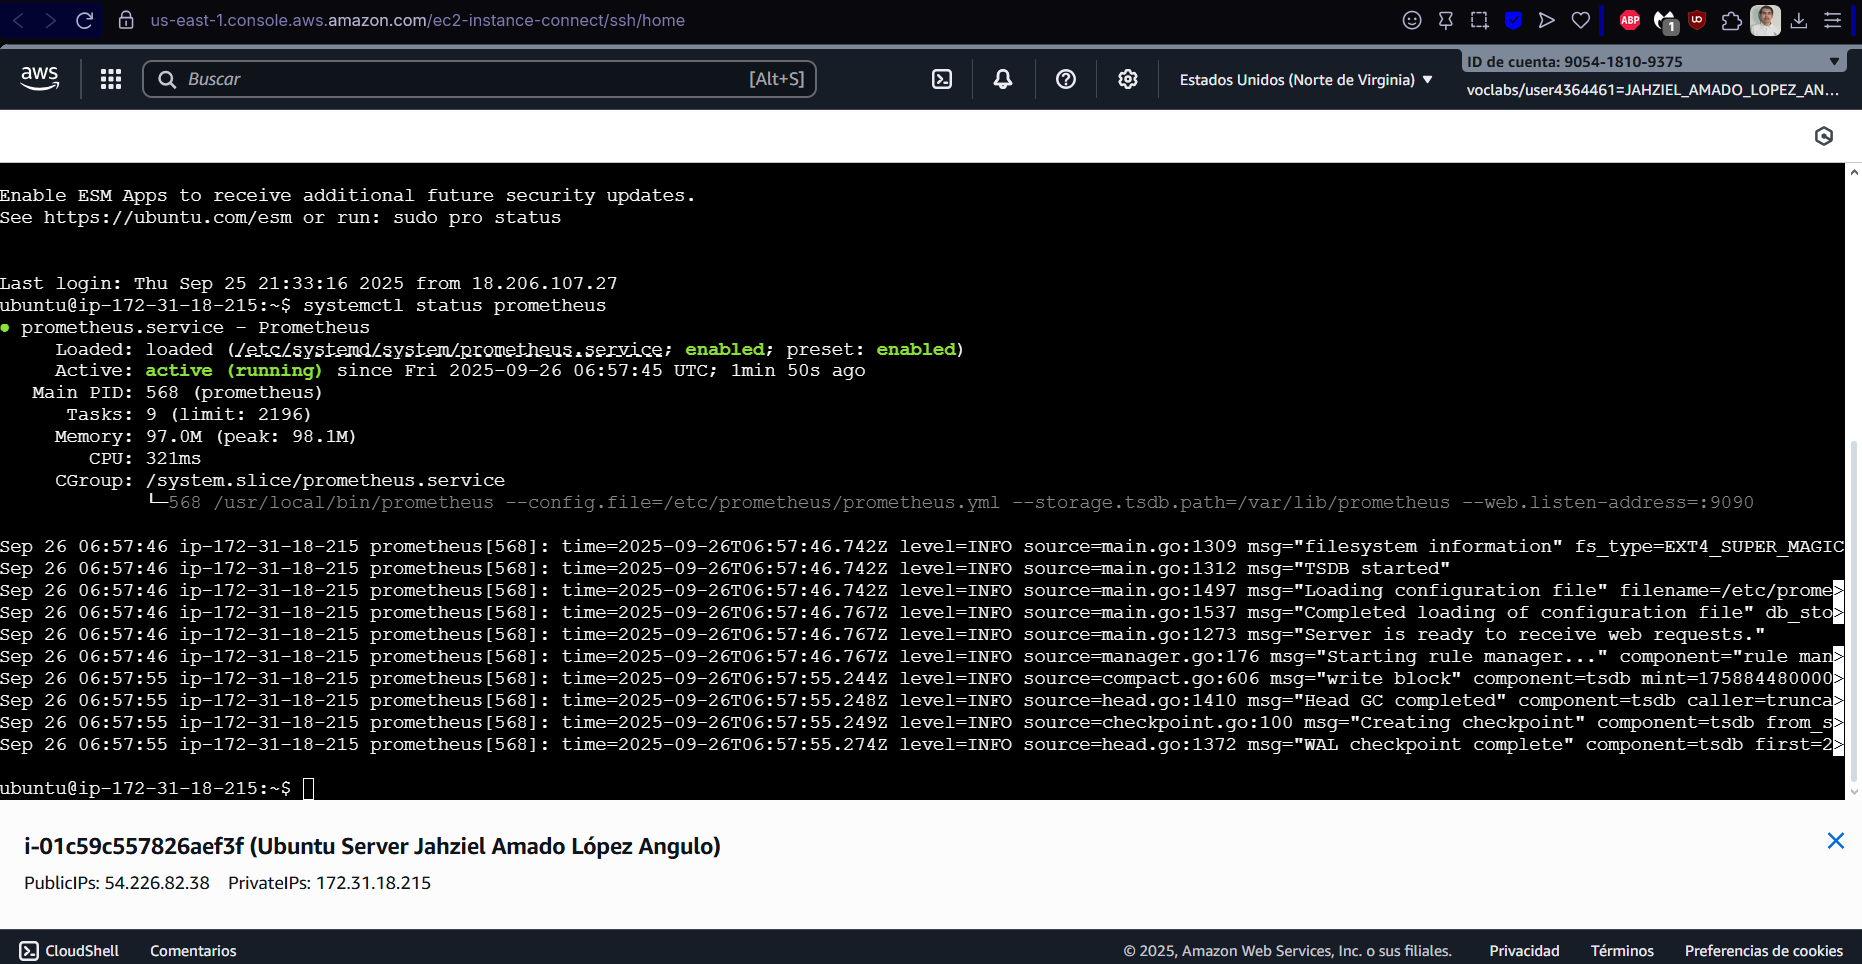Open the browser main menu icon

1833,20
